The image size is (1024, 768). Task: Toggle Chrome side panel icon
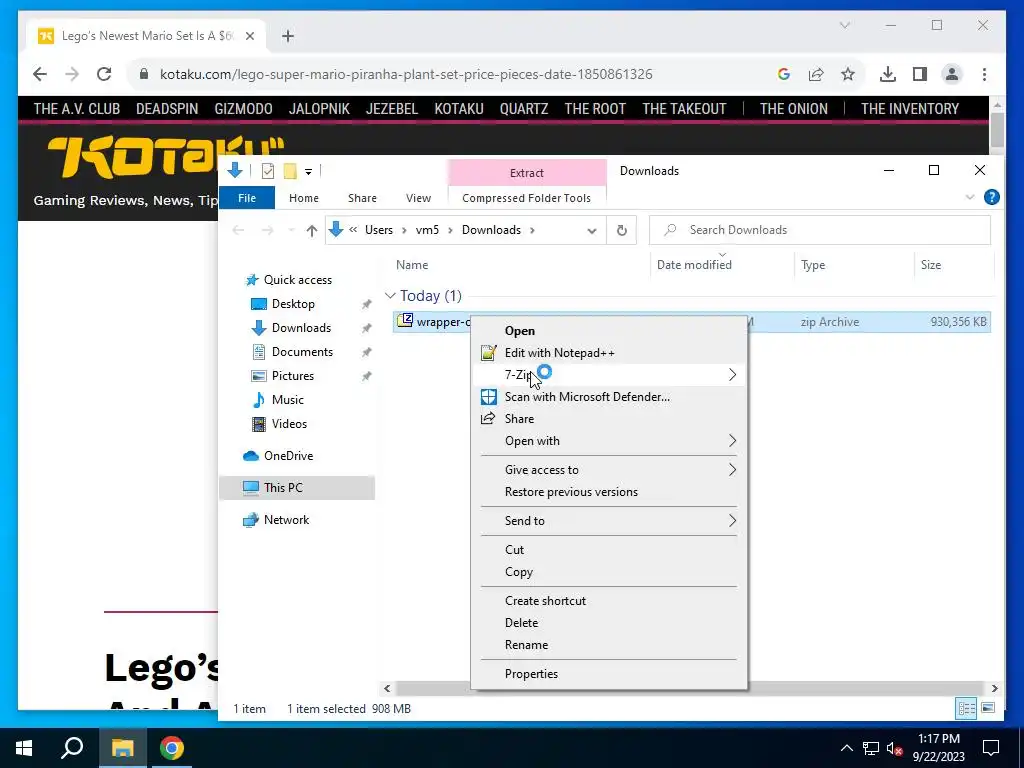(920, 74)
